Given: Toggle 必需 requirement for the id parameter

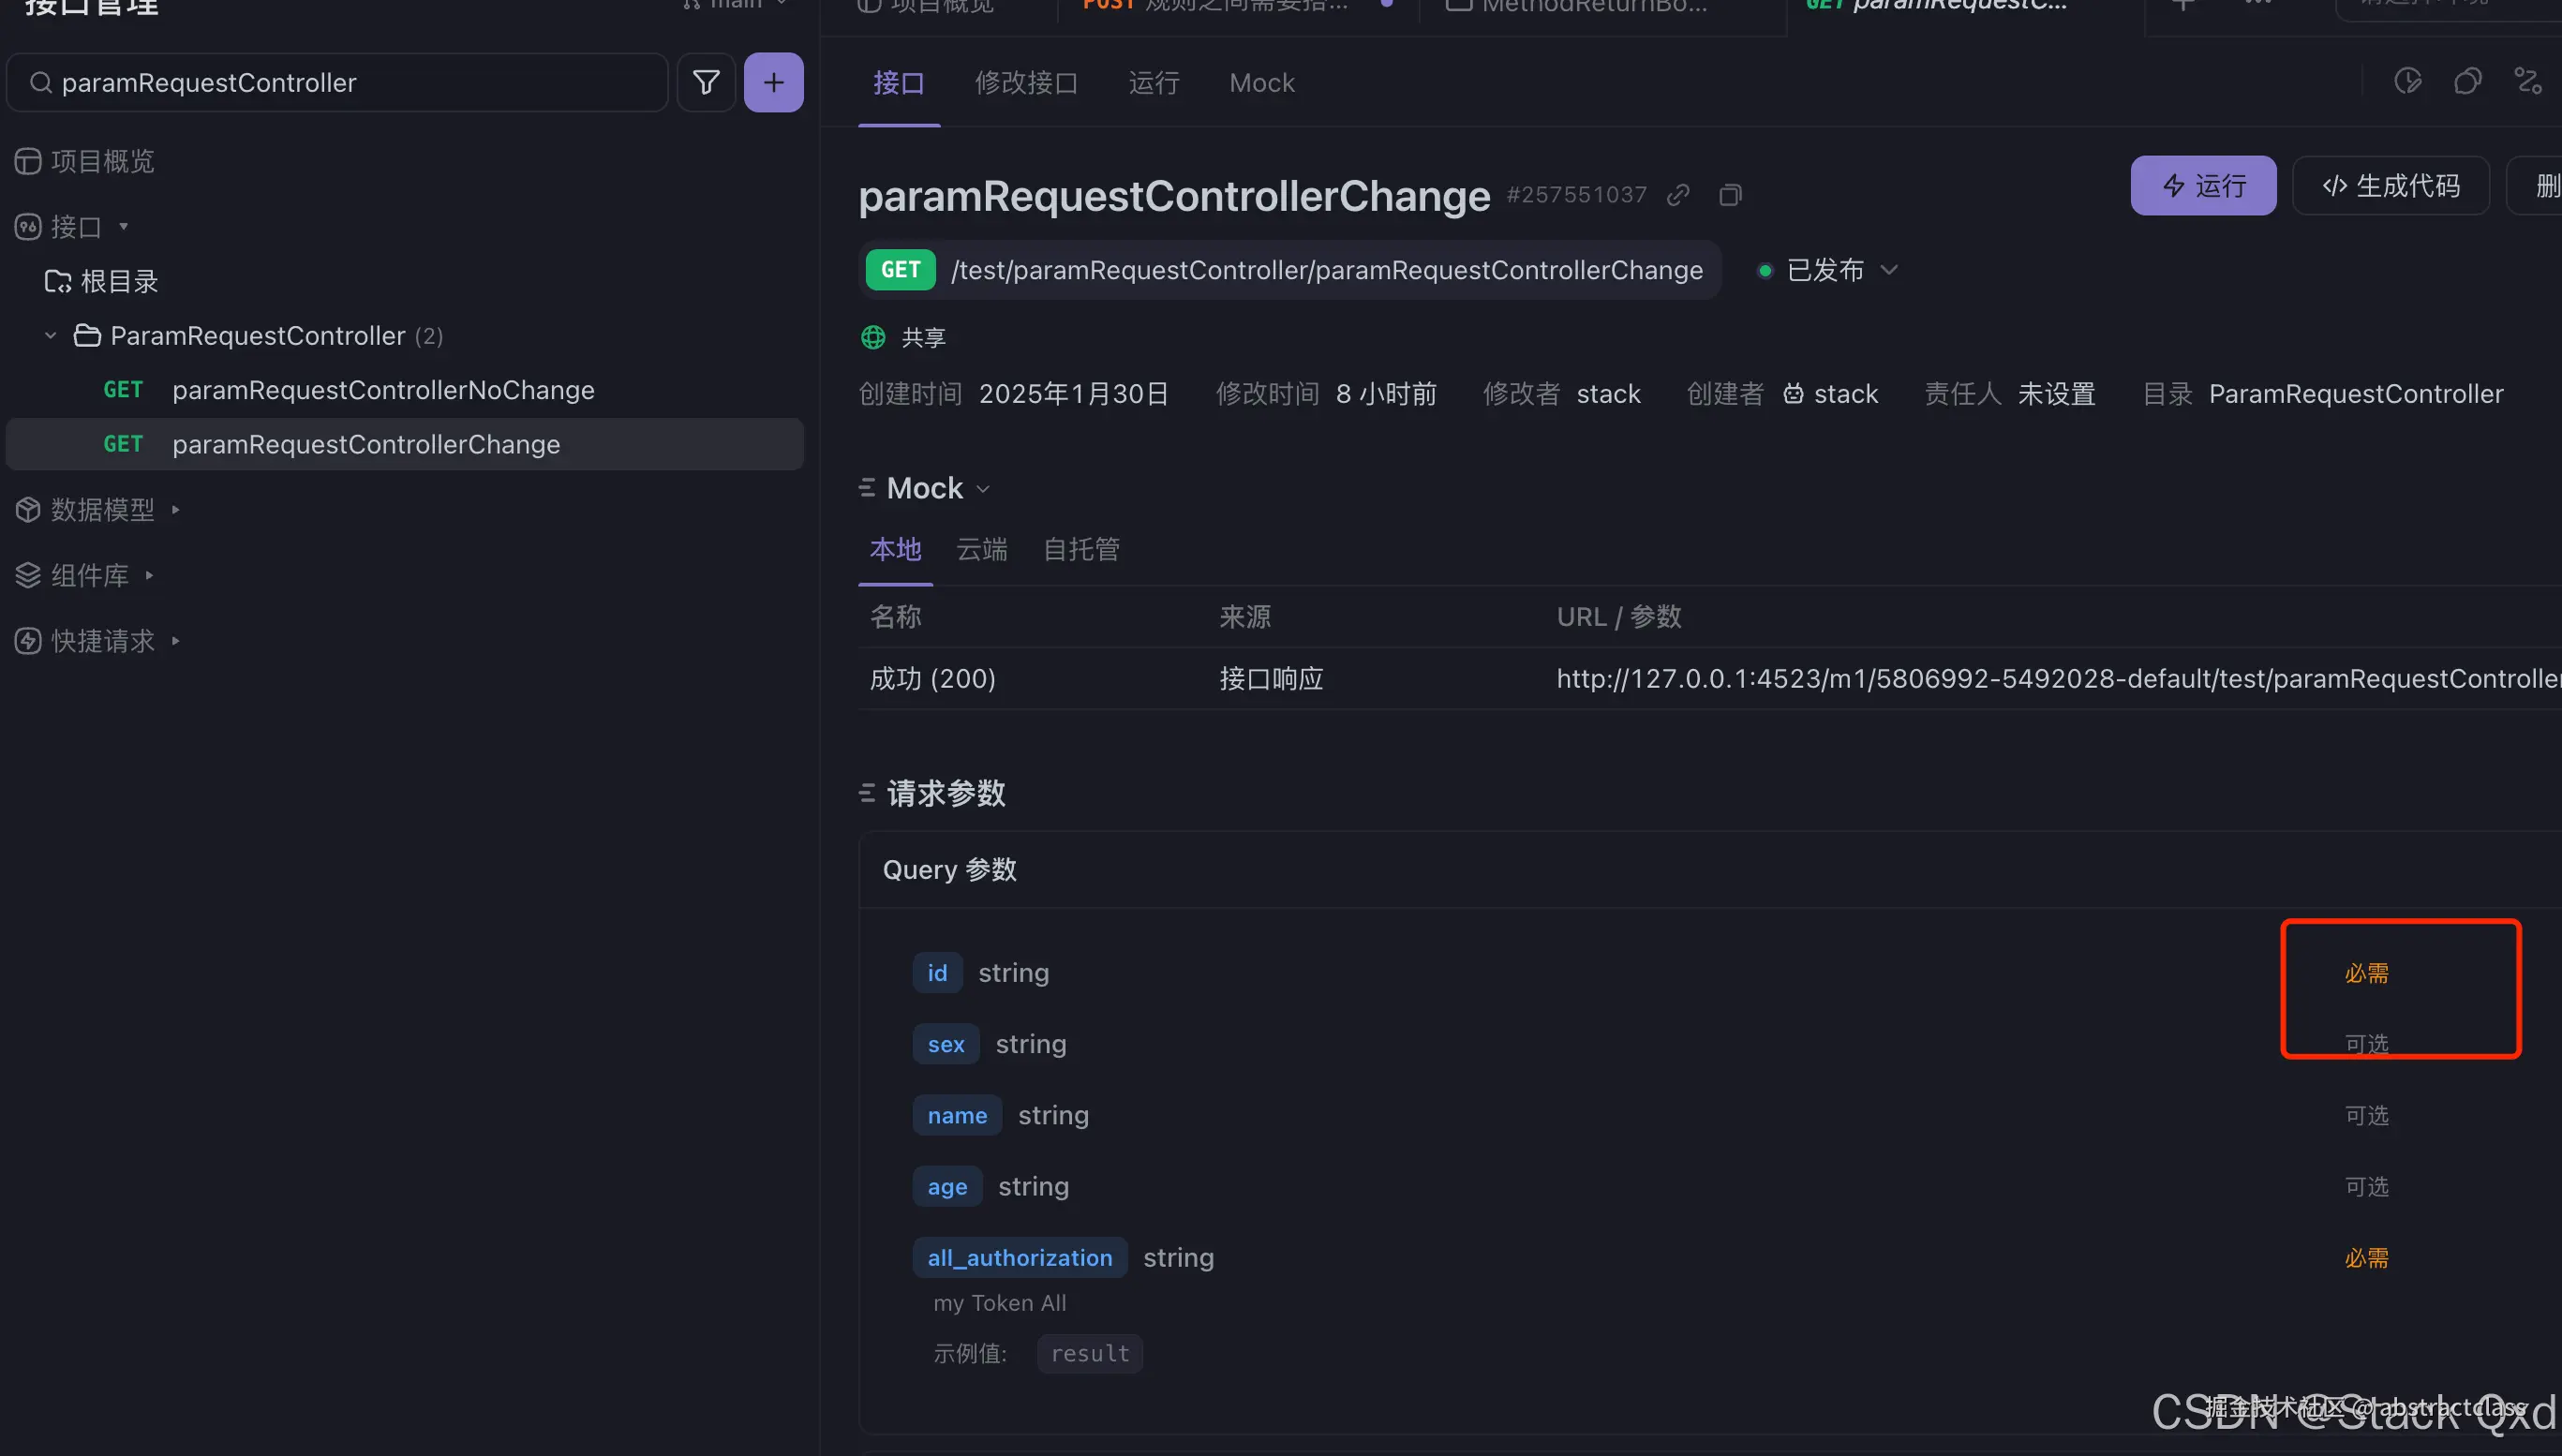Looking at the screenshot, I should click(2366, 971).
